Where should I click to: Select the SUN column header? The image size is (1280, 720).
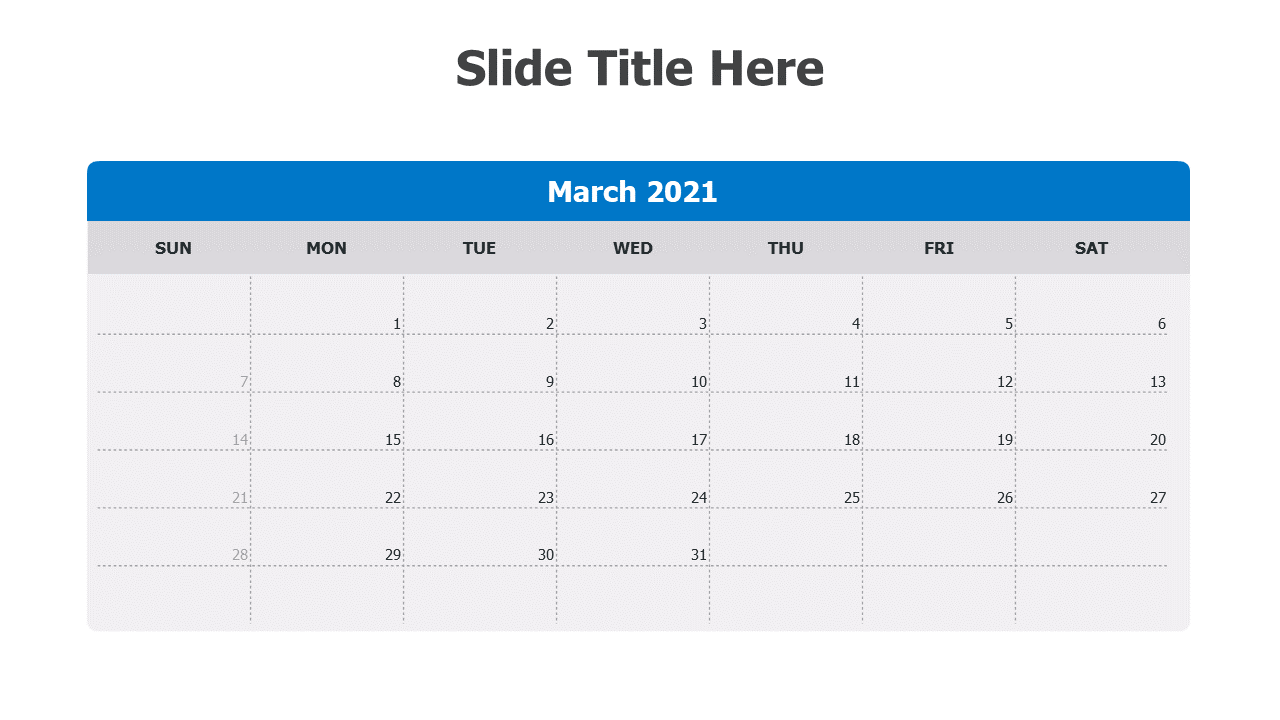173,248
